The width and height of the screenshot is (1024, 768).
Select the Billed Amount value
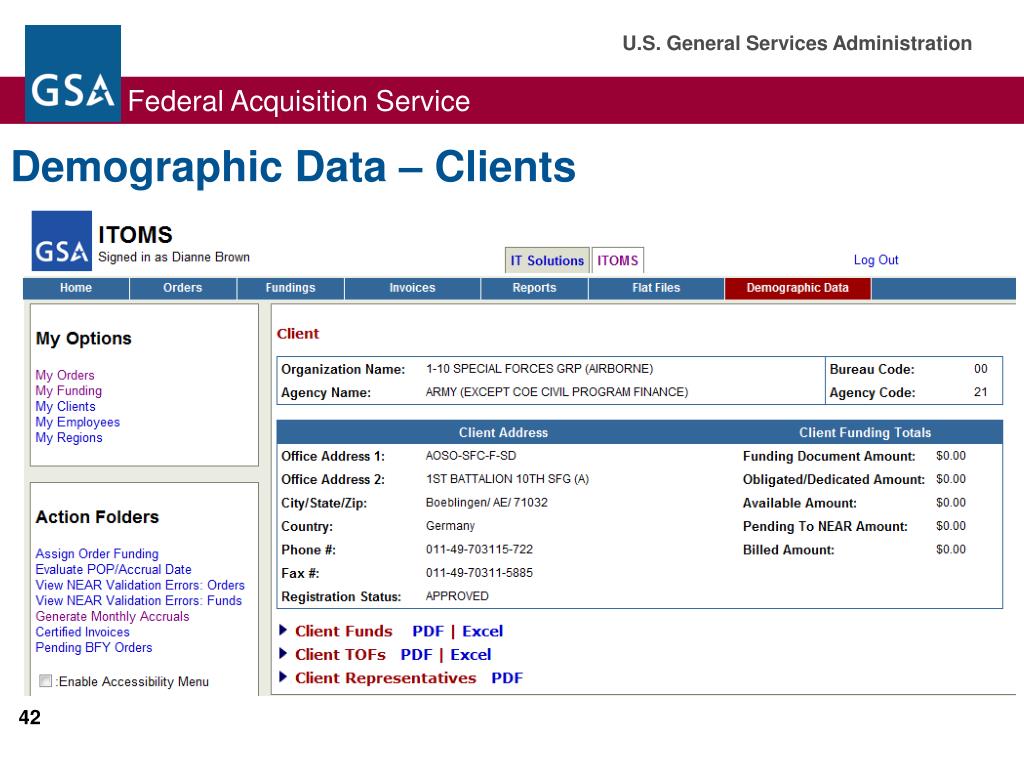pyautogui.click(x=951, y=549)
